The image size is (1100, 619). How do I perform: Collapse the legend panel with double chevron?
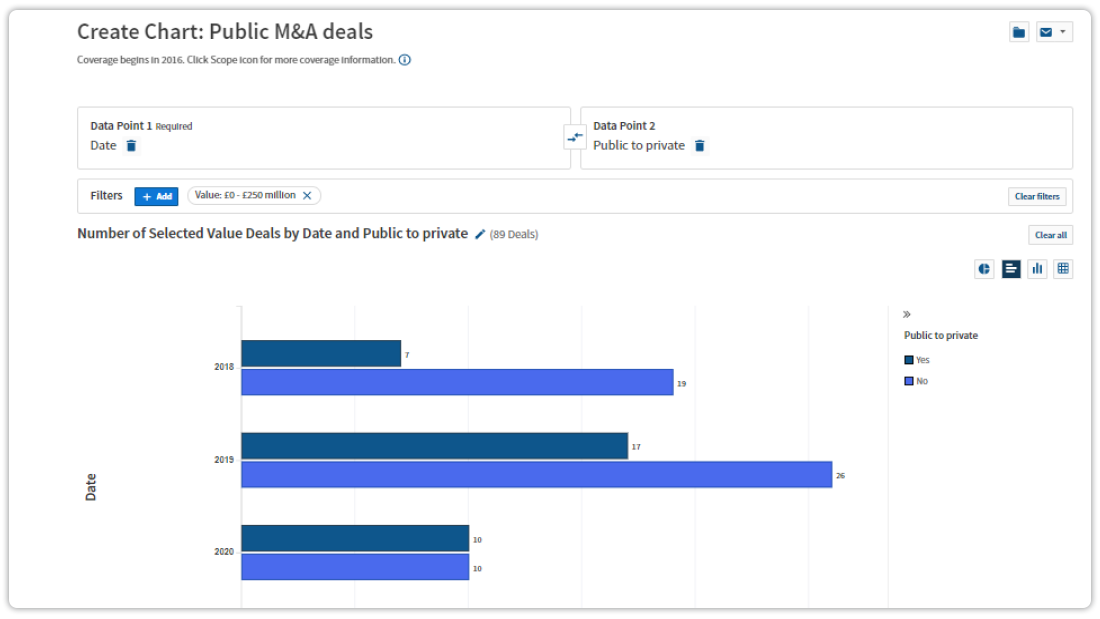pyautogui.click(x=907, y=314)
